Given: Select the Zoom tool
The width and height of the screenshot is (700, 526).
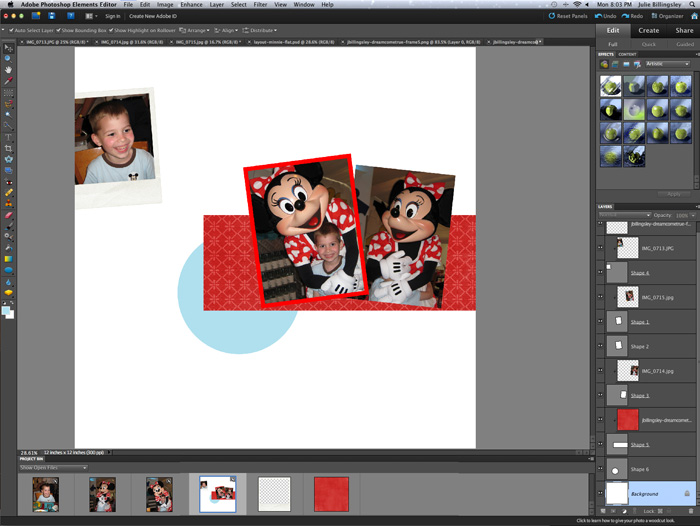Looking at the screenshot, I should (8, 59).
